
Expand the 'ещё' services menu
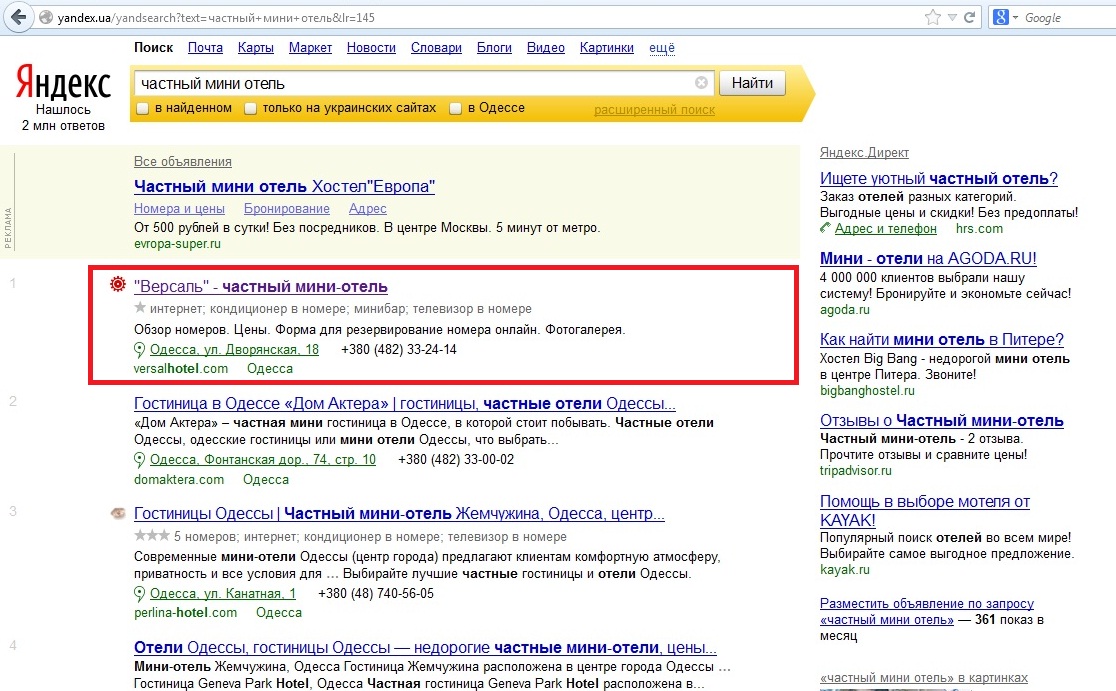(x=662, y=48)
